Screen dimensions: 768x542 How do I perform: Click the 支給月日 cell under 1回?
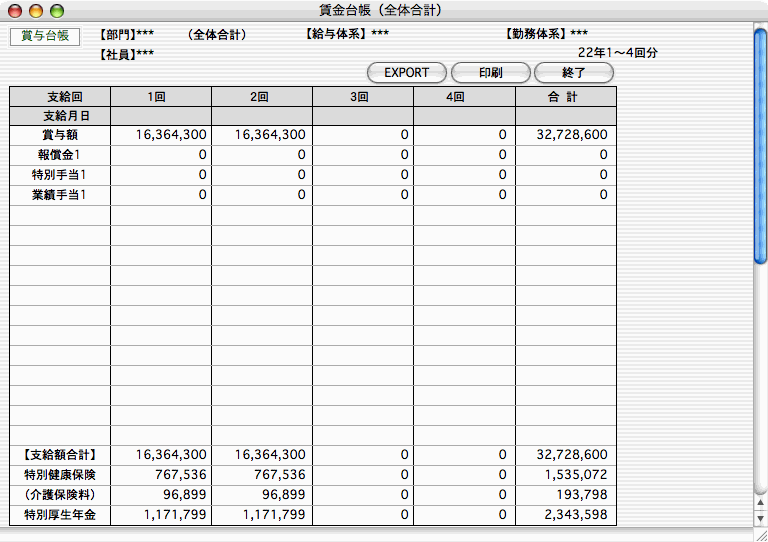click(x=160, y=116)
